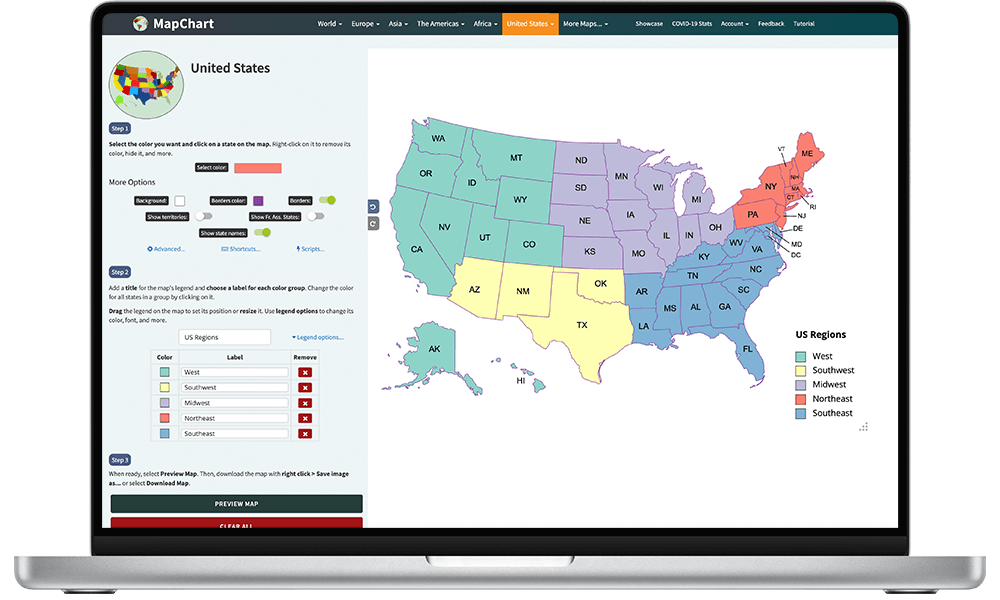Click Alaska (AK) on the map
1000x600 pixels.
click(x=434, y=349)
